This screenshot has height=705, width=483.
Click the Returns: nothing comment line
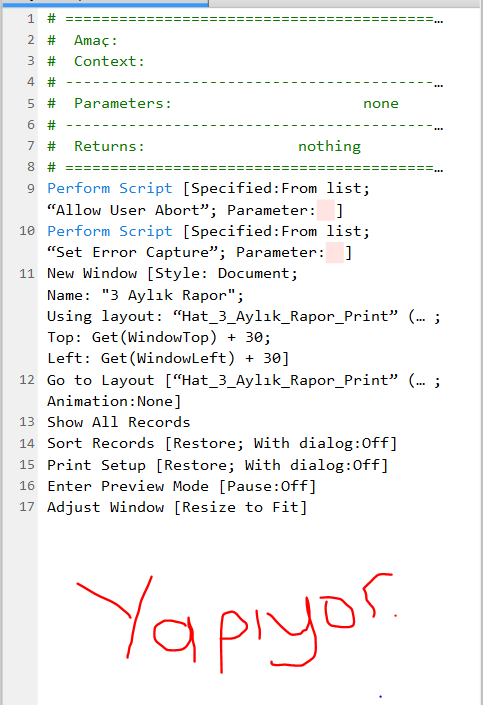tap(204, 146)
